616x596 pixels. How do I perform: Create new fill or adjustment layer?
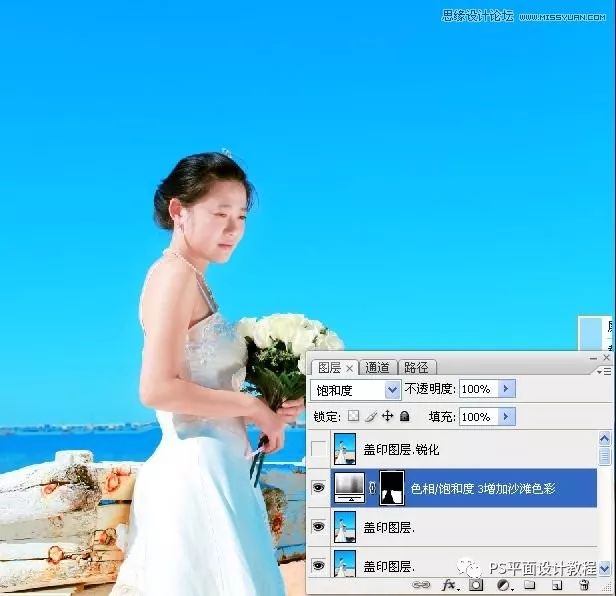click(x=504, y=585)
